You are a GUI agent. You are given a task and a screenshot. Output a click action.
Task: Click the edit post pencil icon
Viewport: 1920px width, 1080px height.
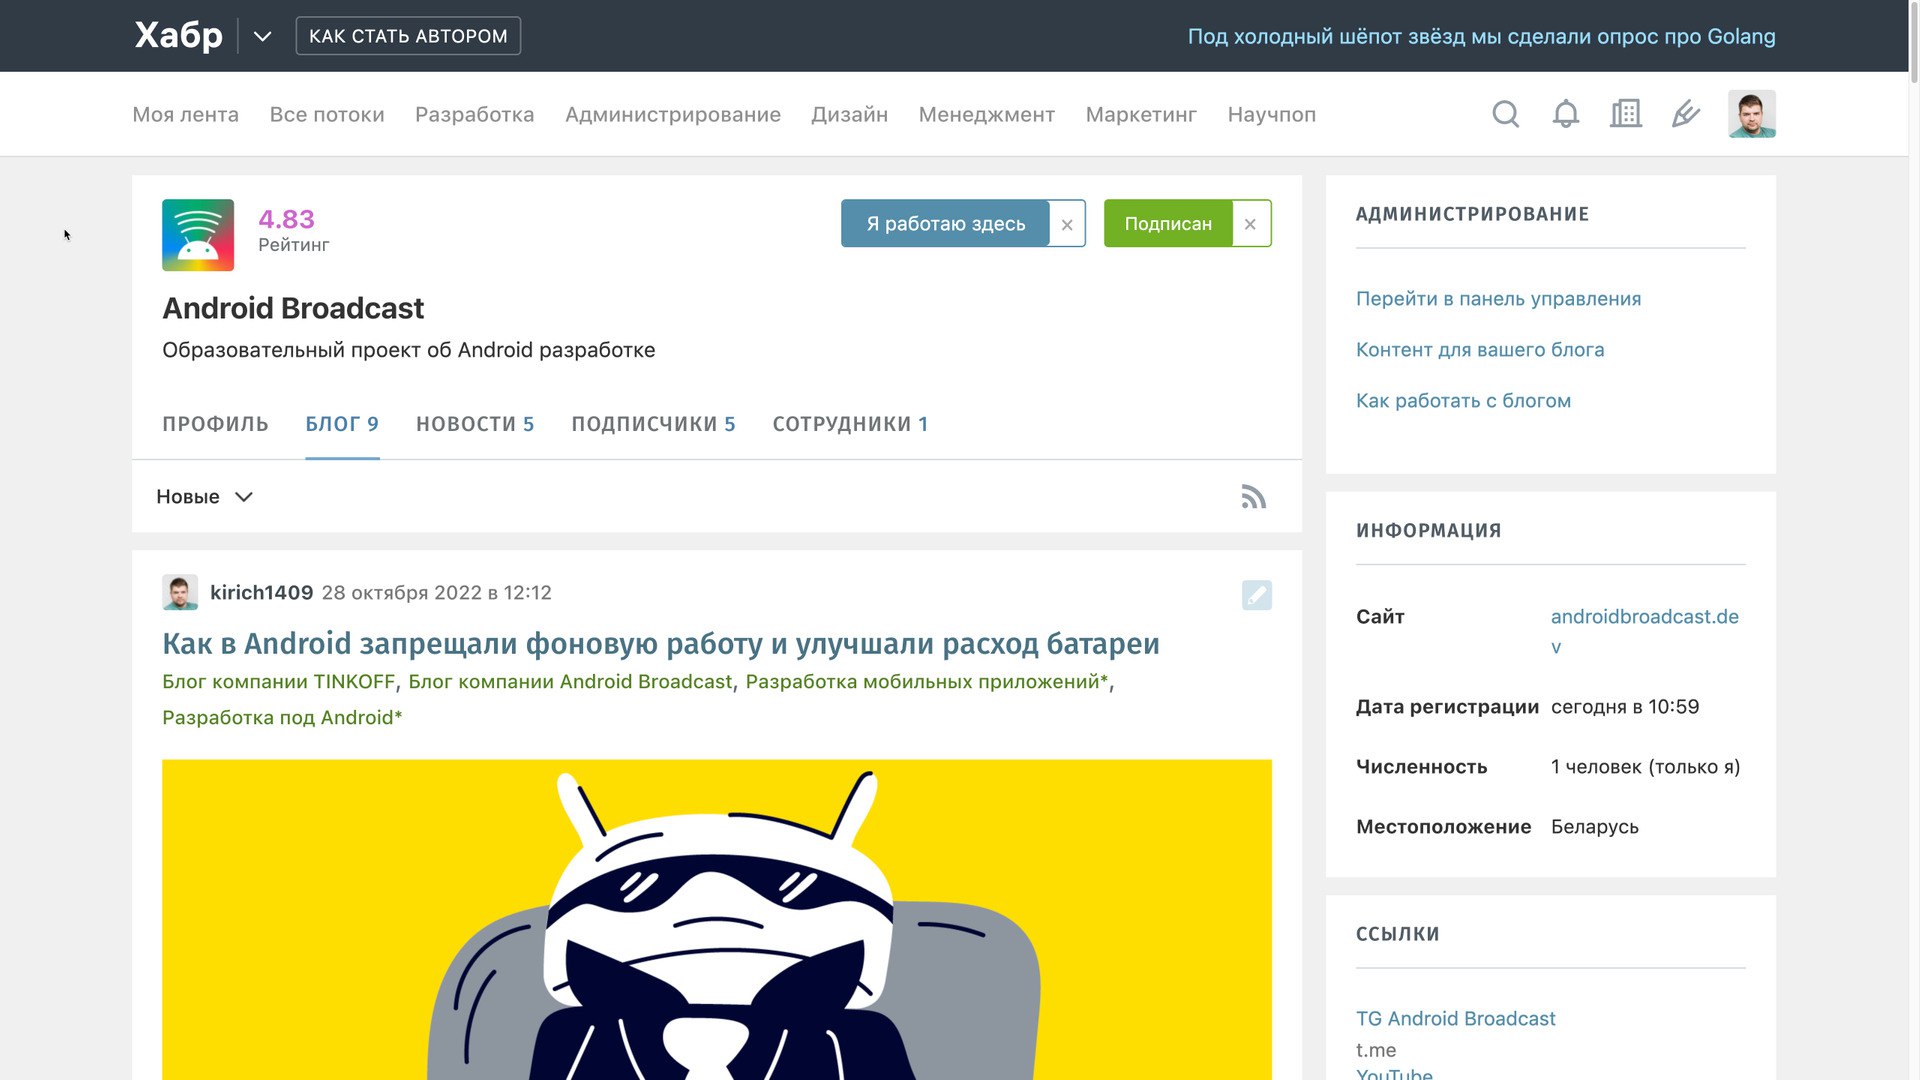coord(1256,595)
